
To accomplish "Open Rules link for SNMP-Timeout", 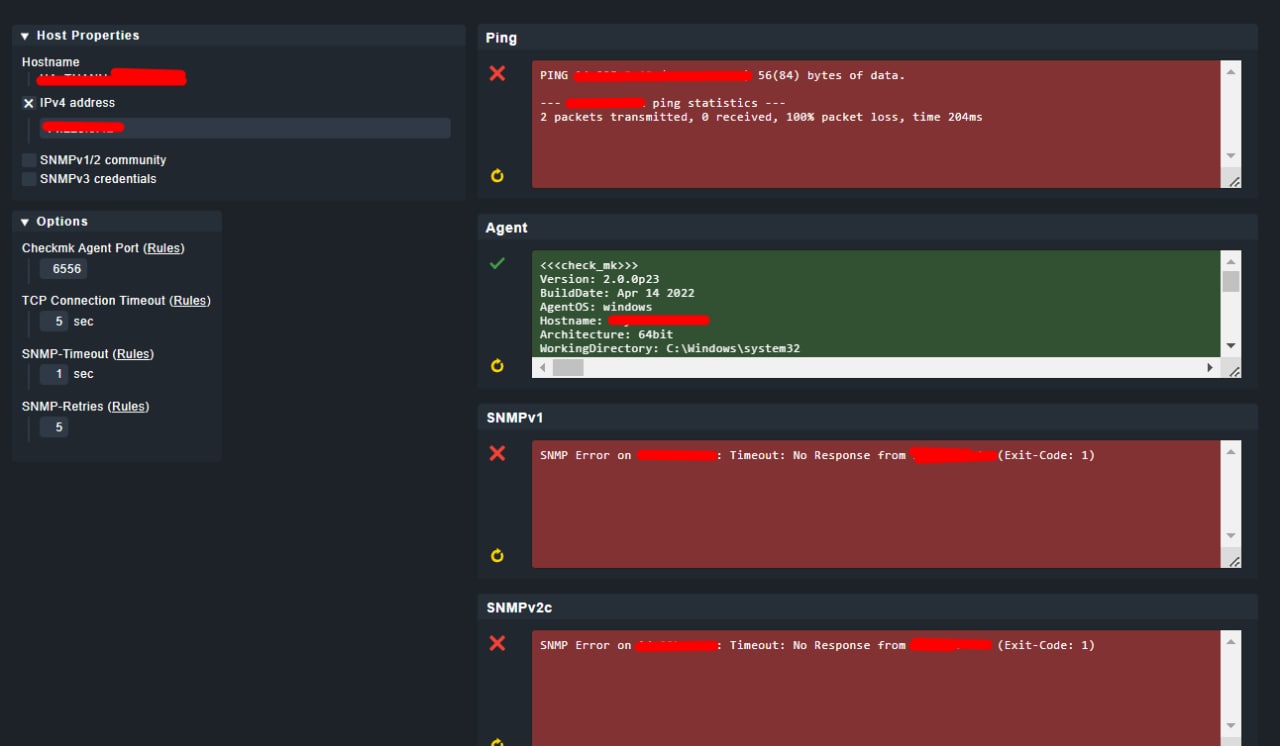I will [x=133, y=354].
